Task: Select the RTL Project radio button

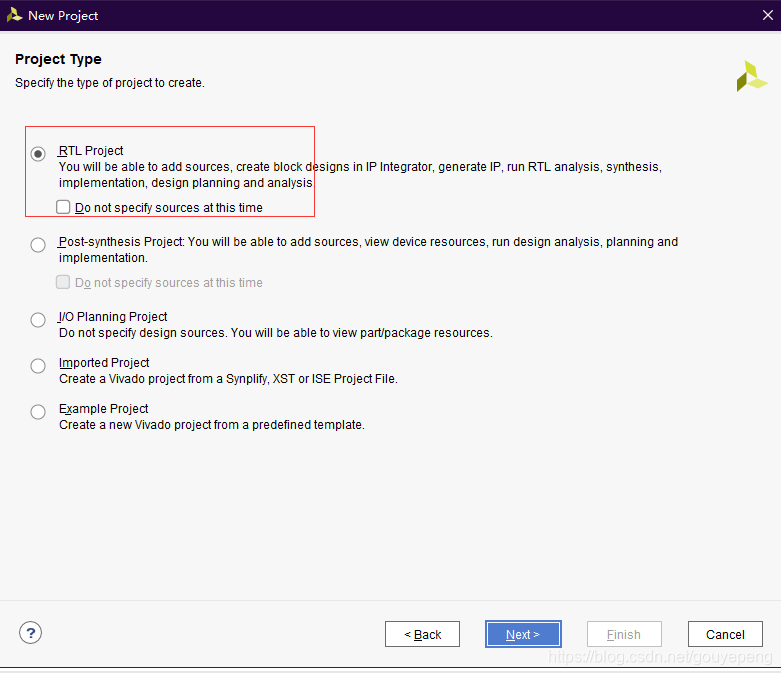Action: coord(38,153)
